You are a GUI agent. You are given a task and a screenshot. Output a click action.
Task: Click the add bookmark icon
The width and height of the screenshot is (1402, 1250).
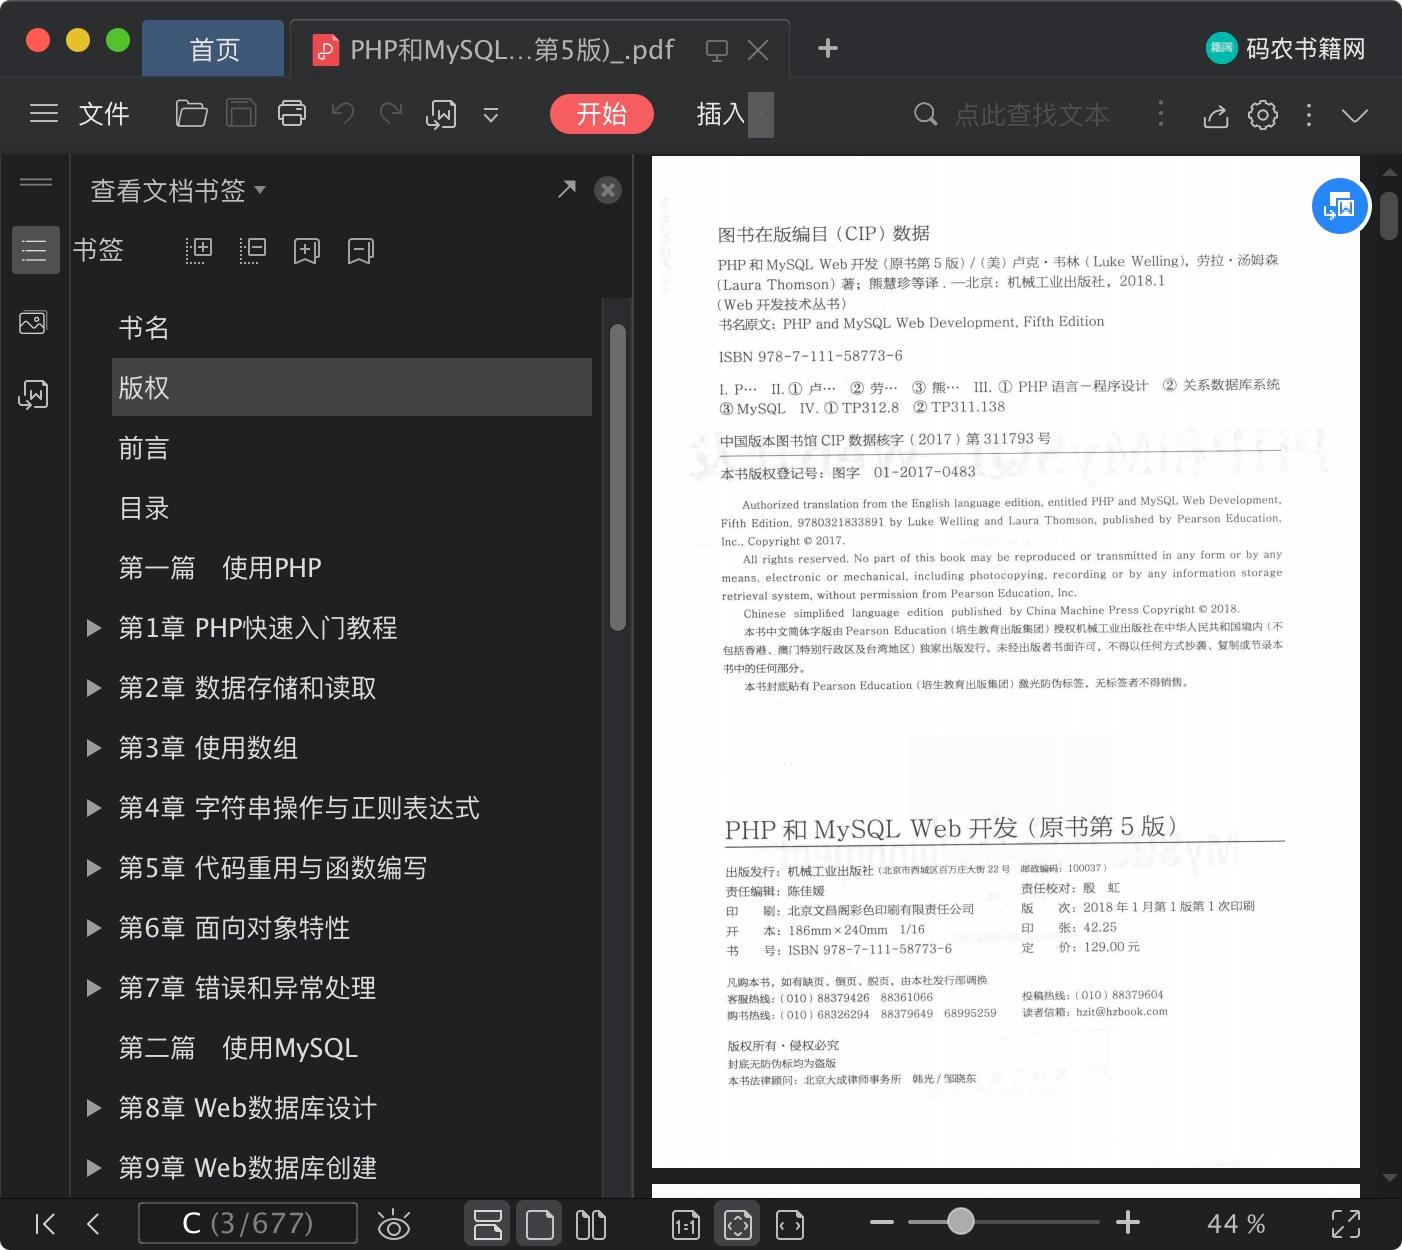pos(307,250)
